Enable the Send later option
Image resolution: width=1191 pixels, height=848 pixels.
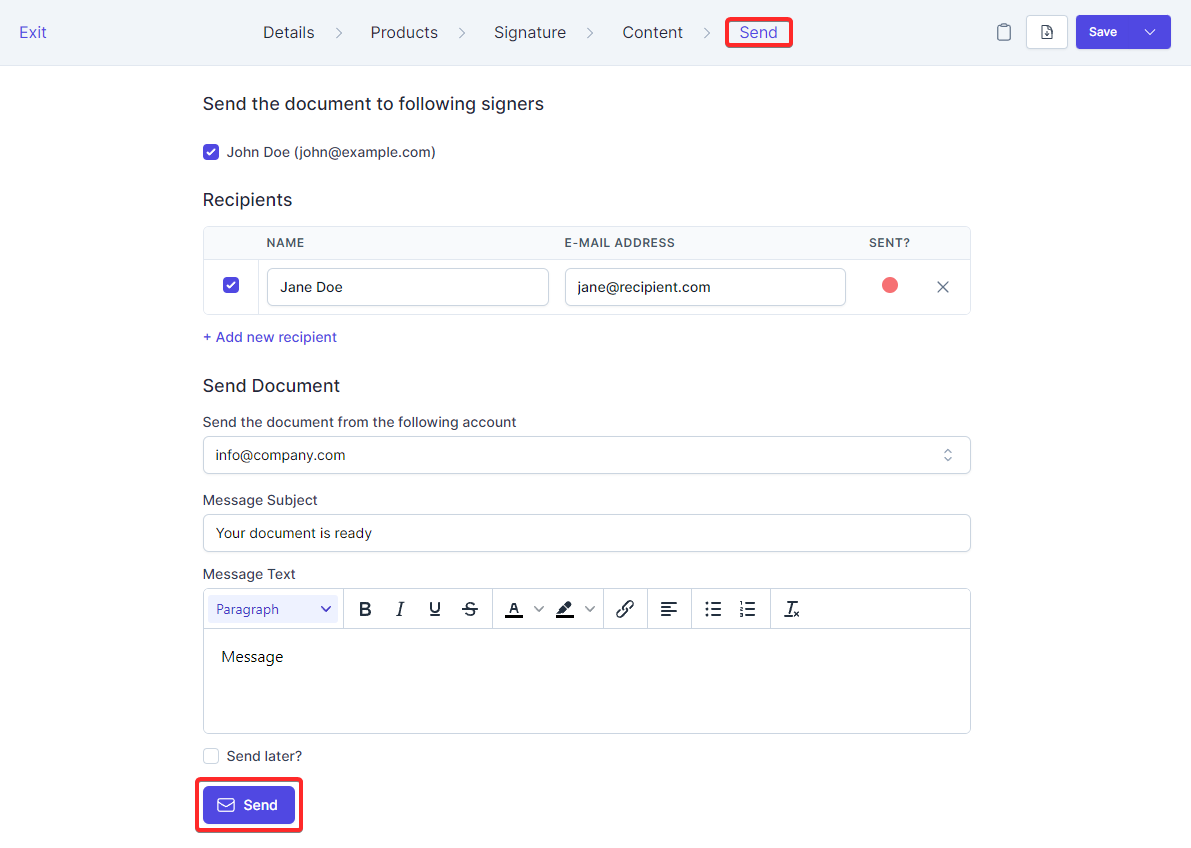tap(211, 756)
